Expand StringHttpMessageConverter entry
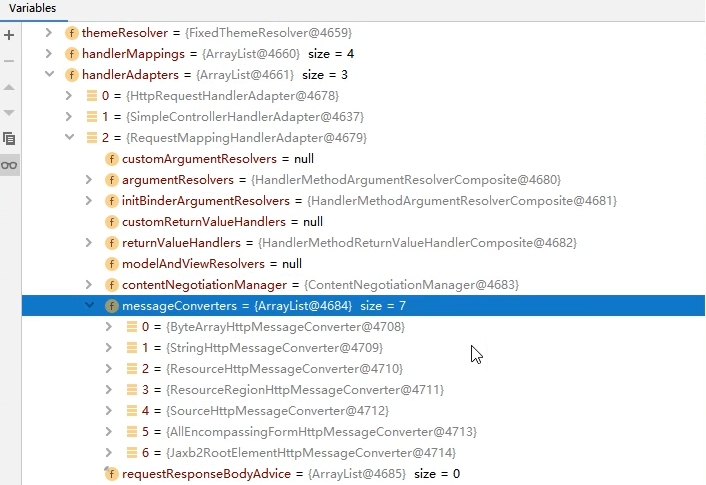706x485 pixels. pyautogui.click(x=109, y=348)
